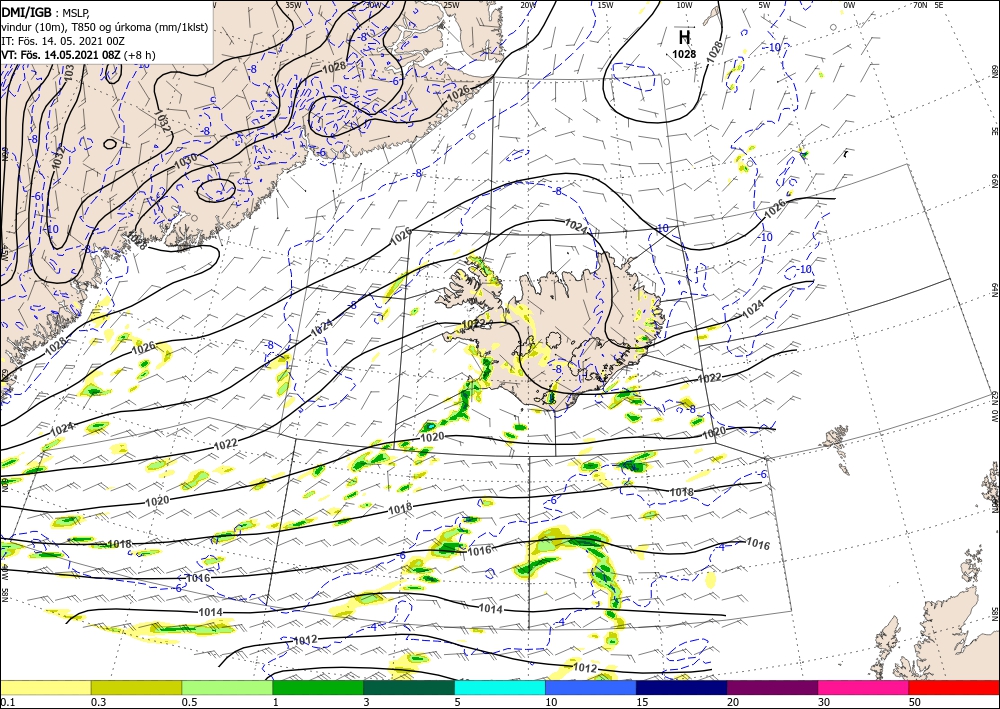The image size is (1000, 709).
Task: Click the '1024' isobar label north of Iceland
Action: (x=577, y=224)
